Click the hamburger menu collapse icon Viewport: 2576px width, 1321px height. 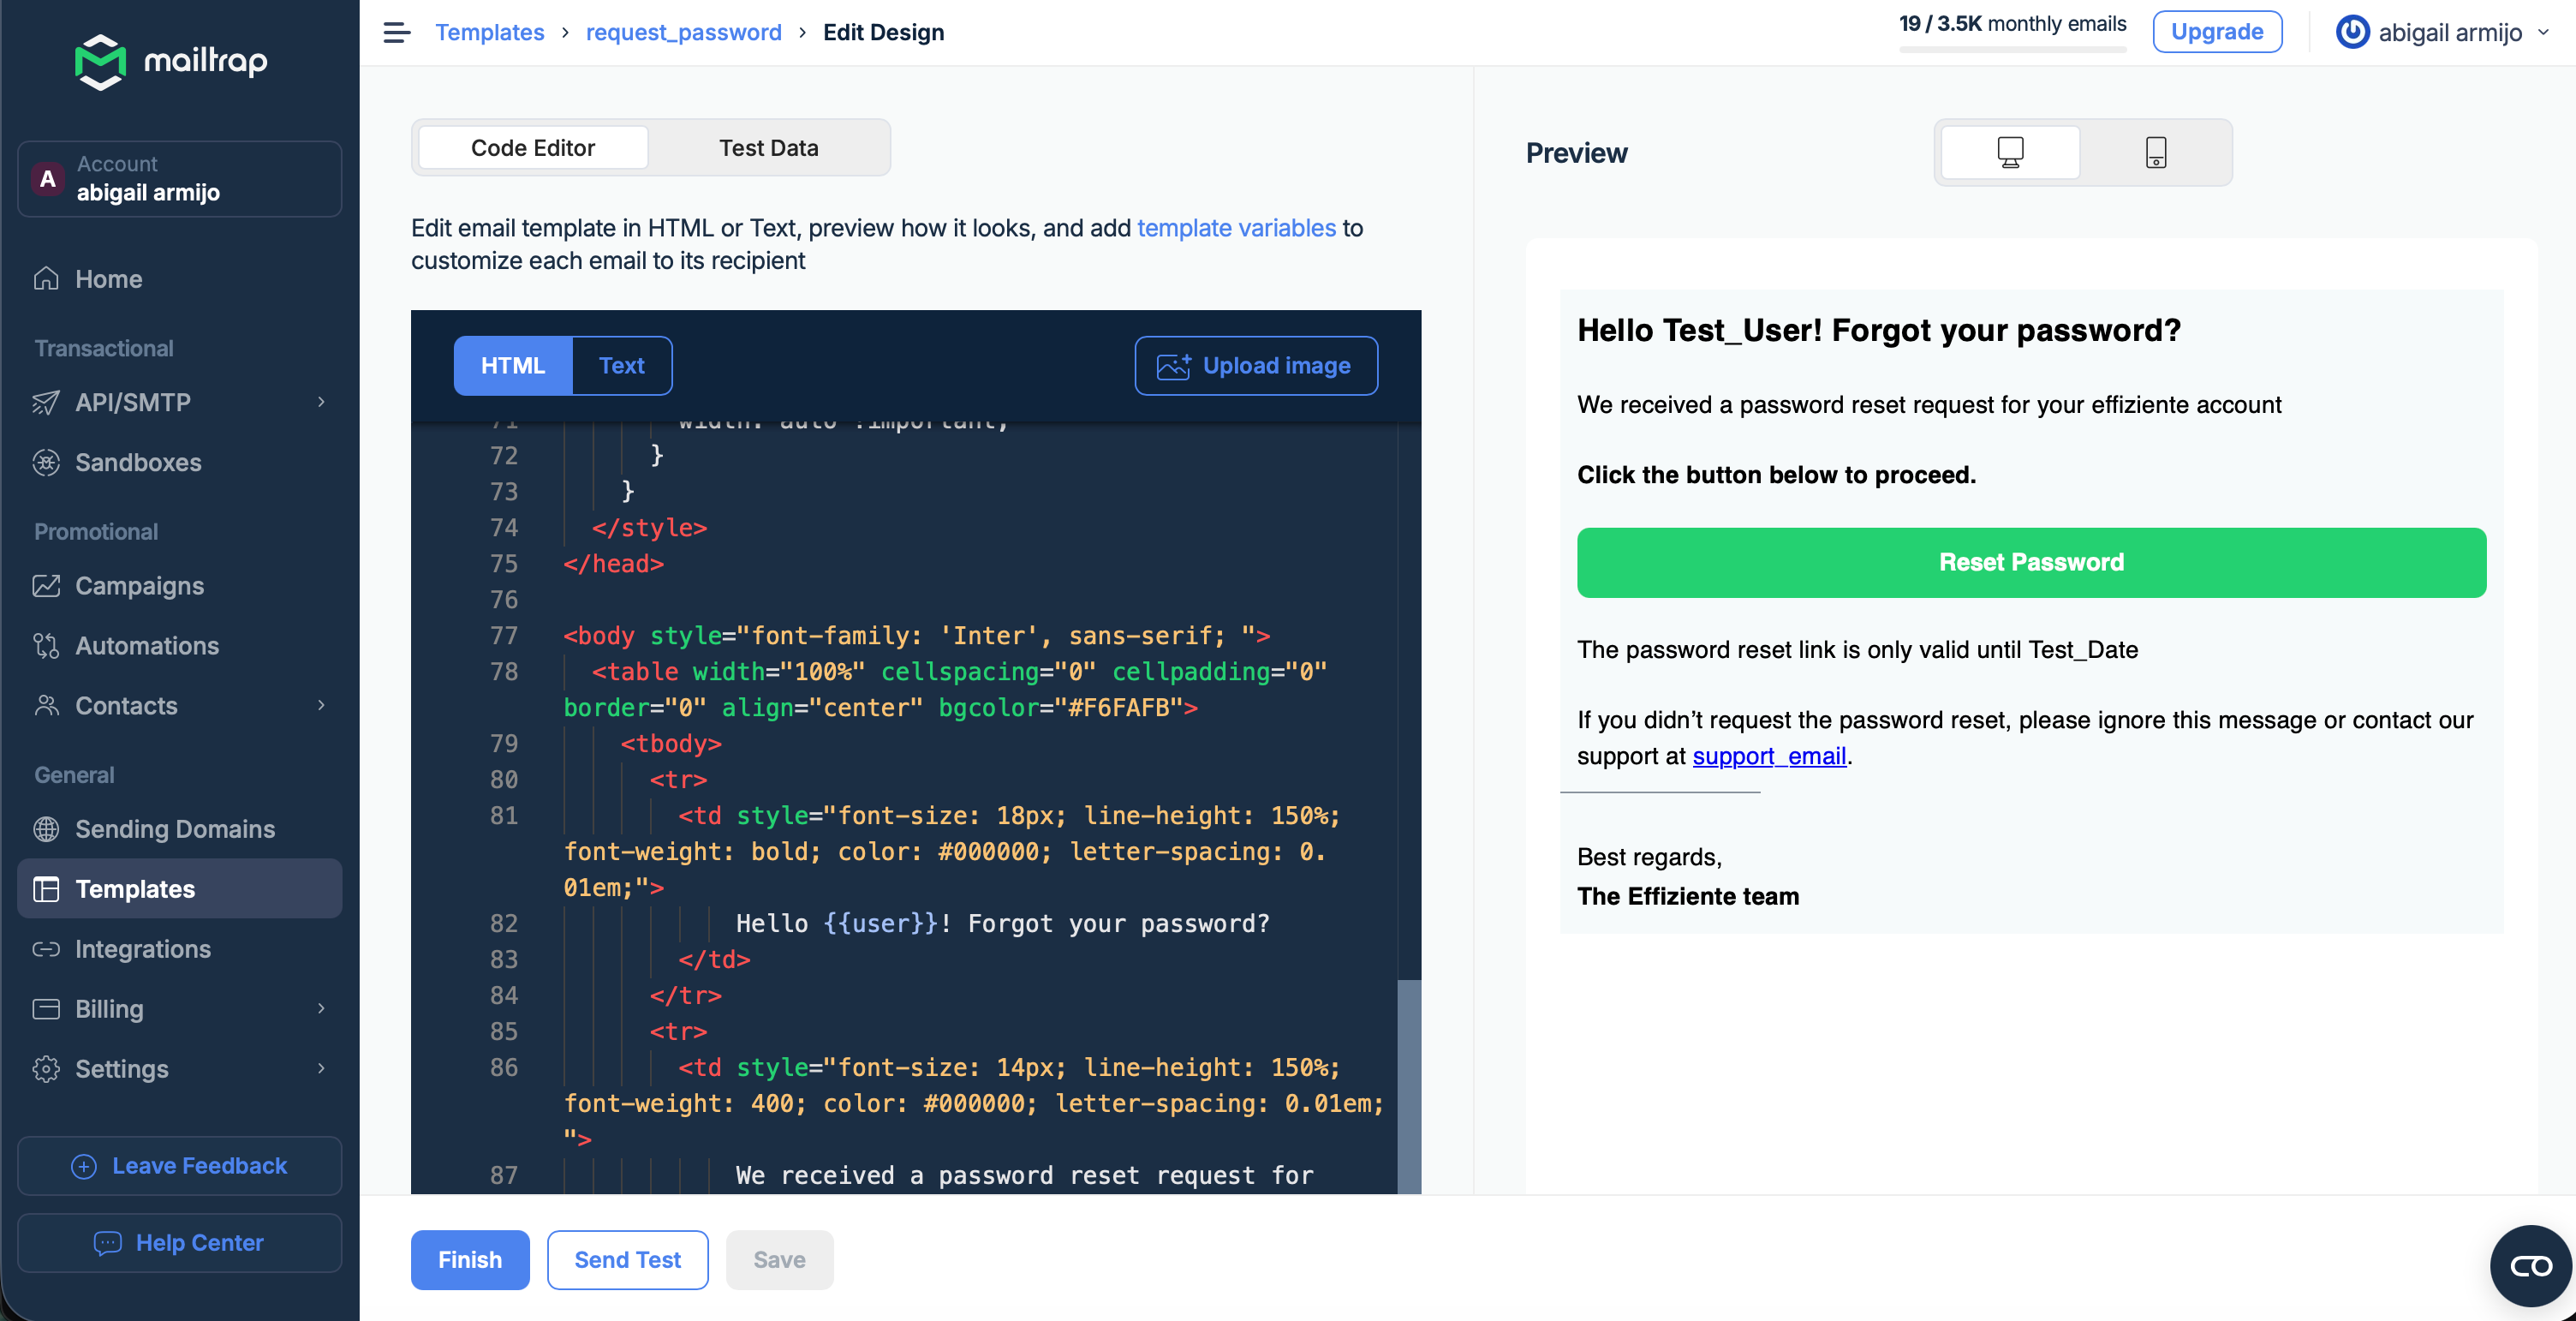click(x=396, y=32)
